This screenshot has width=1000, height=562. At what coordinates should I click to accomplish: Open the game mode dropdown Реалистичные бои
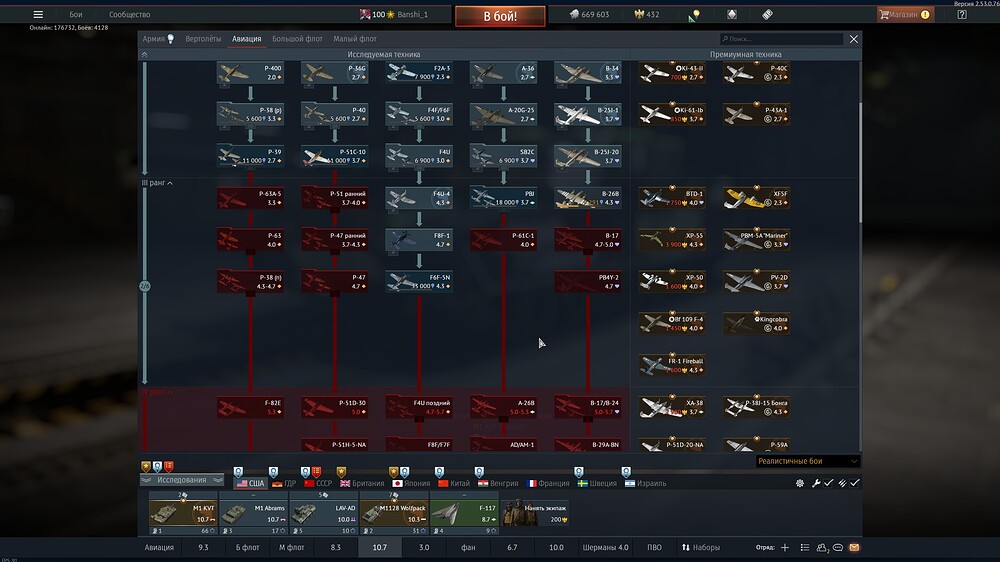coord(808,461)
